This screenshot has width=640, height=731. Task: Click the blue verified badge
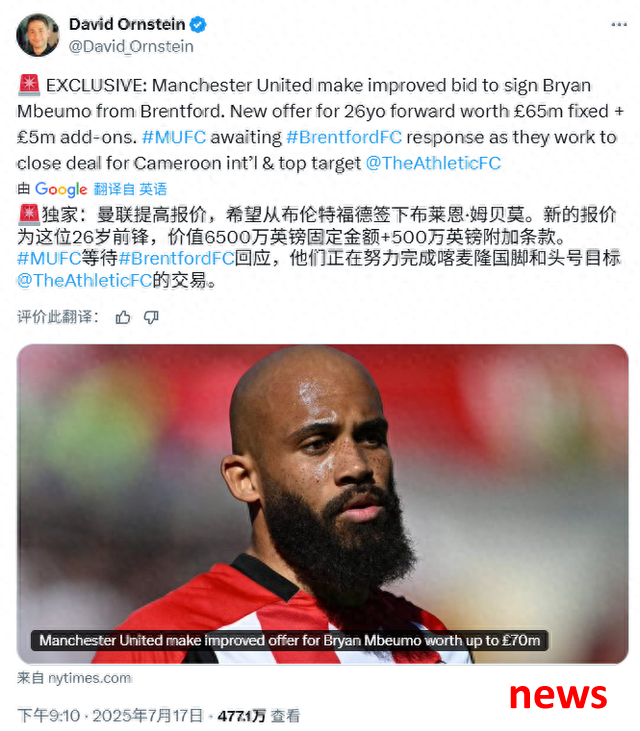pos(198,24)
